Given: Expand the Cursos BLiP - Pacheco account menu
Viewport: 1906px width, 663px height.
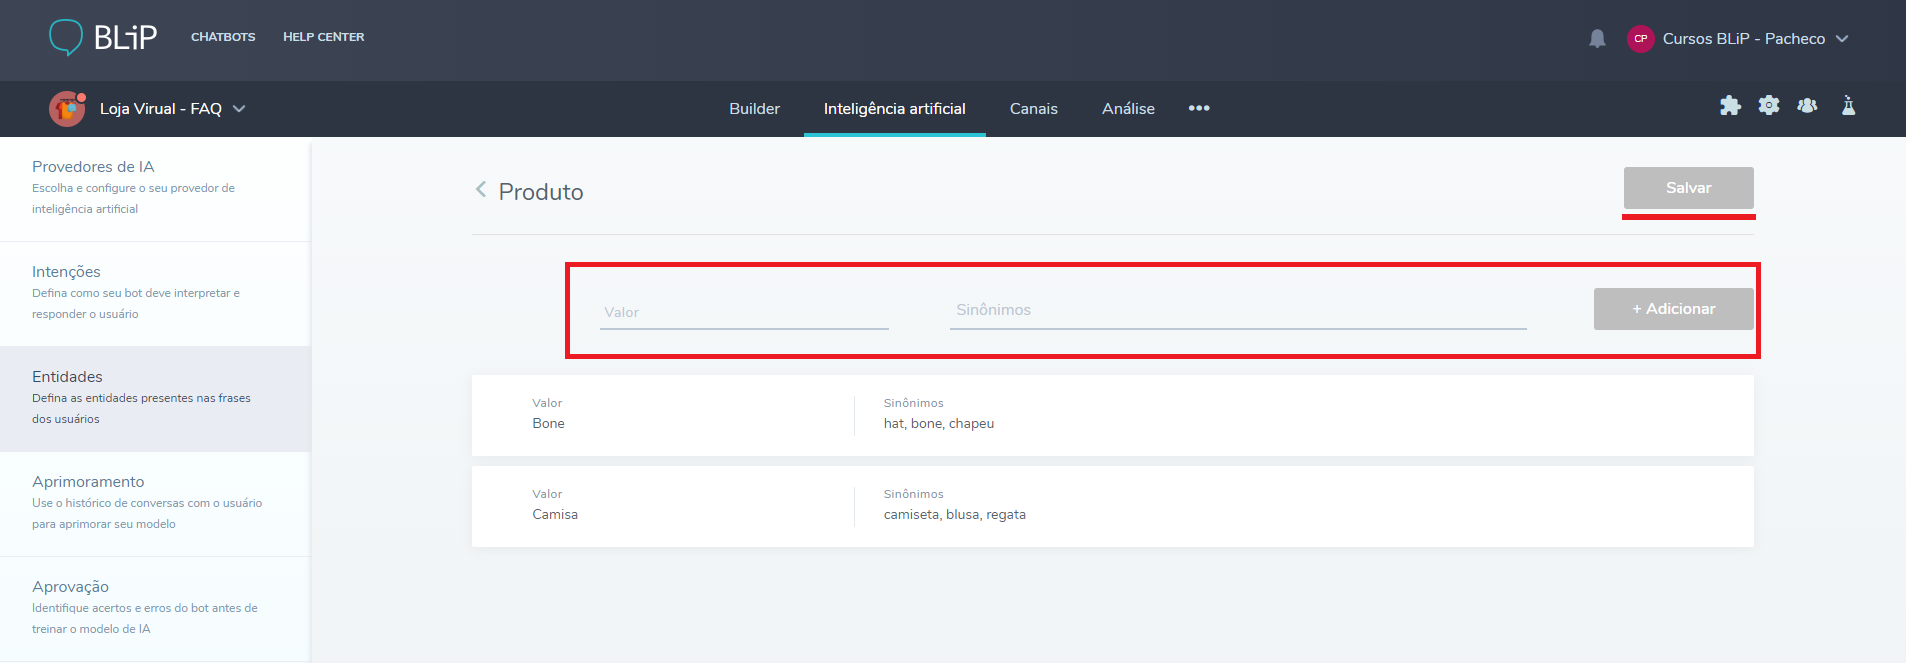Looking at the screenshot, I should (x=1842, y=39).
